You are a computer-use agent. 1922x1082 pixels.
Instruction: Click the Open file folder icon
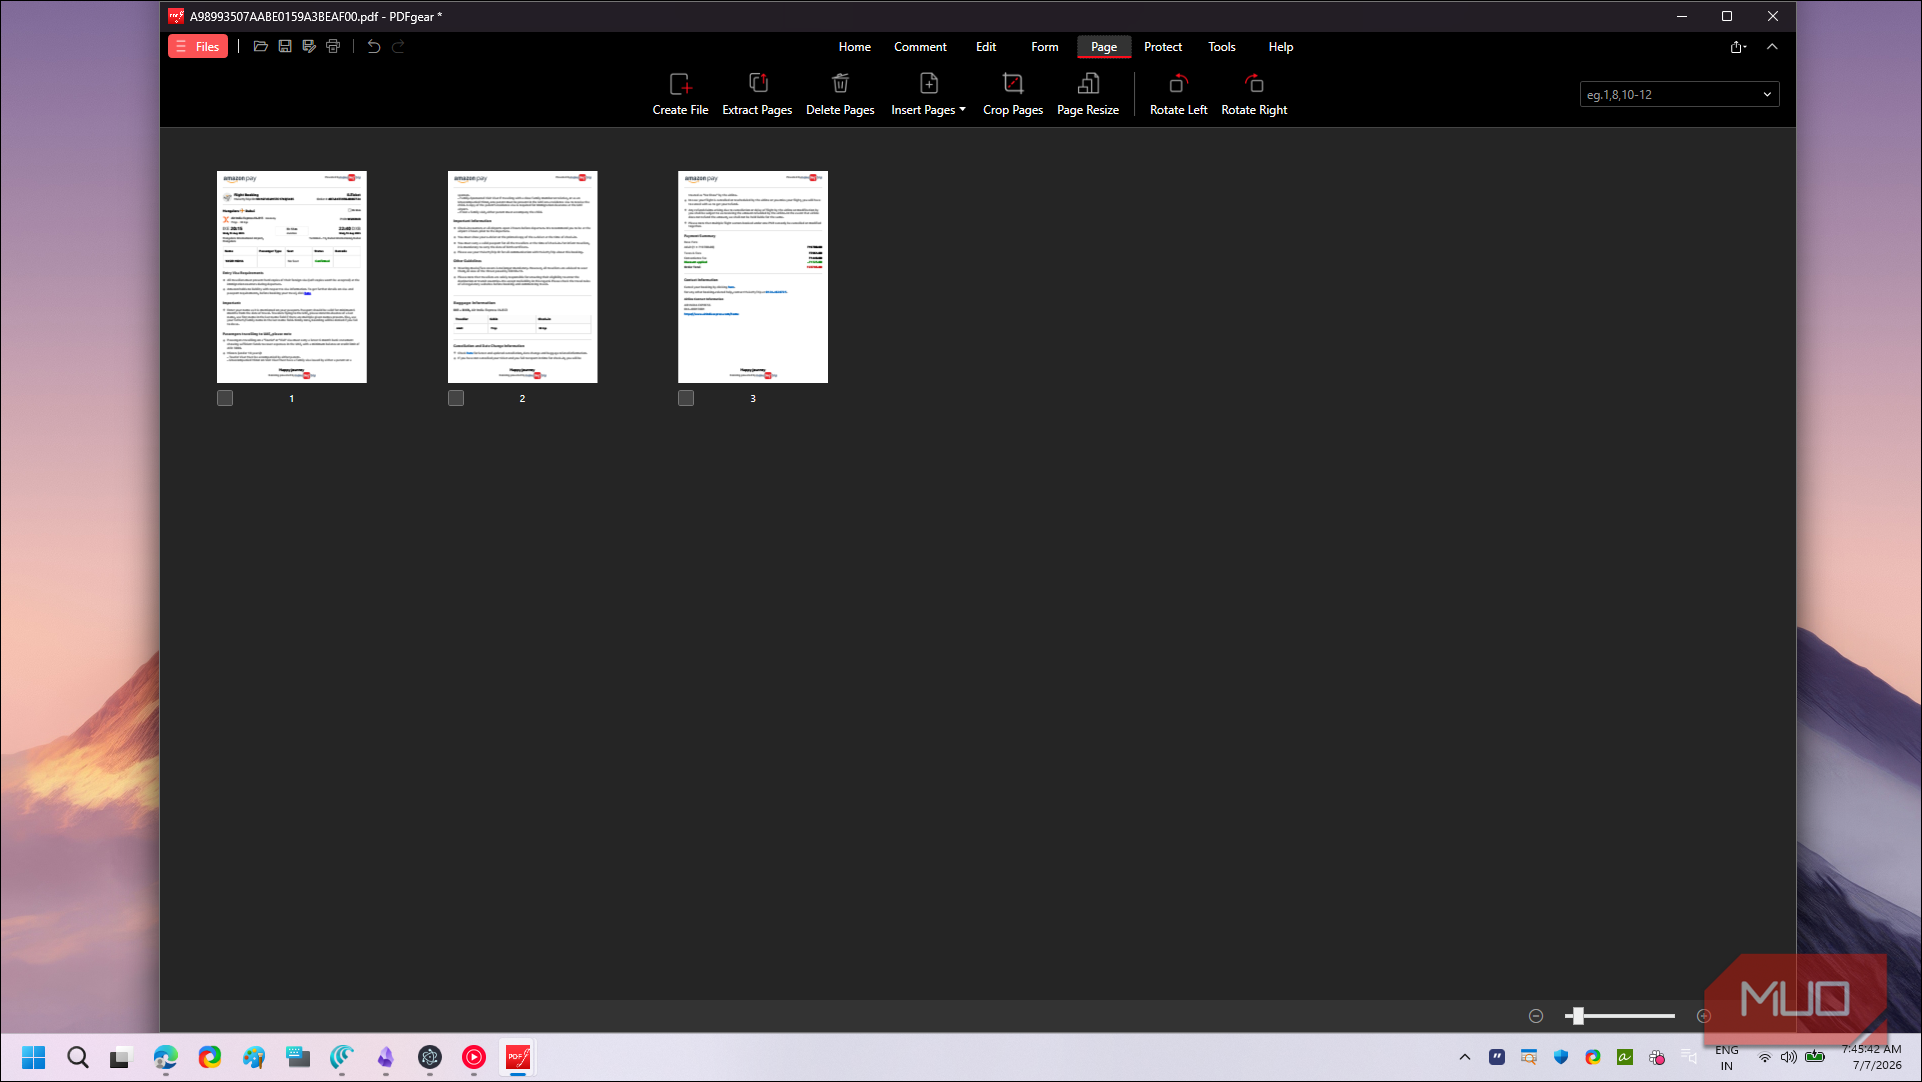(x=261, y=47)
